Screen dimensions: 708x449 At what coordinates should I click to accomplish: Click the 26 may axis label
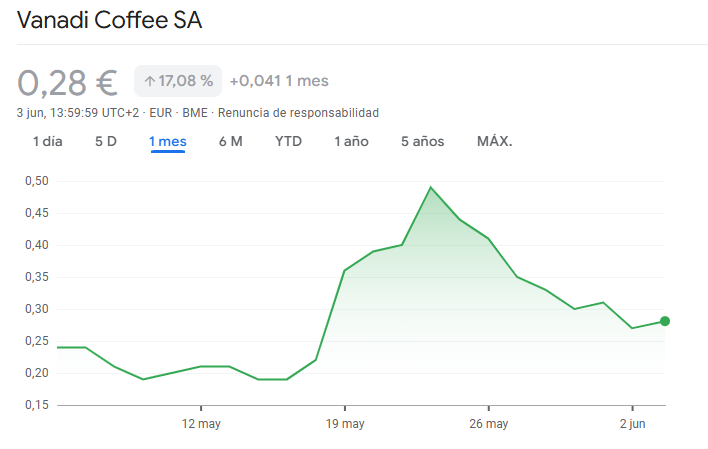488,424
